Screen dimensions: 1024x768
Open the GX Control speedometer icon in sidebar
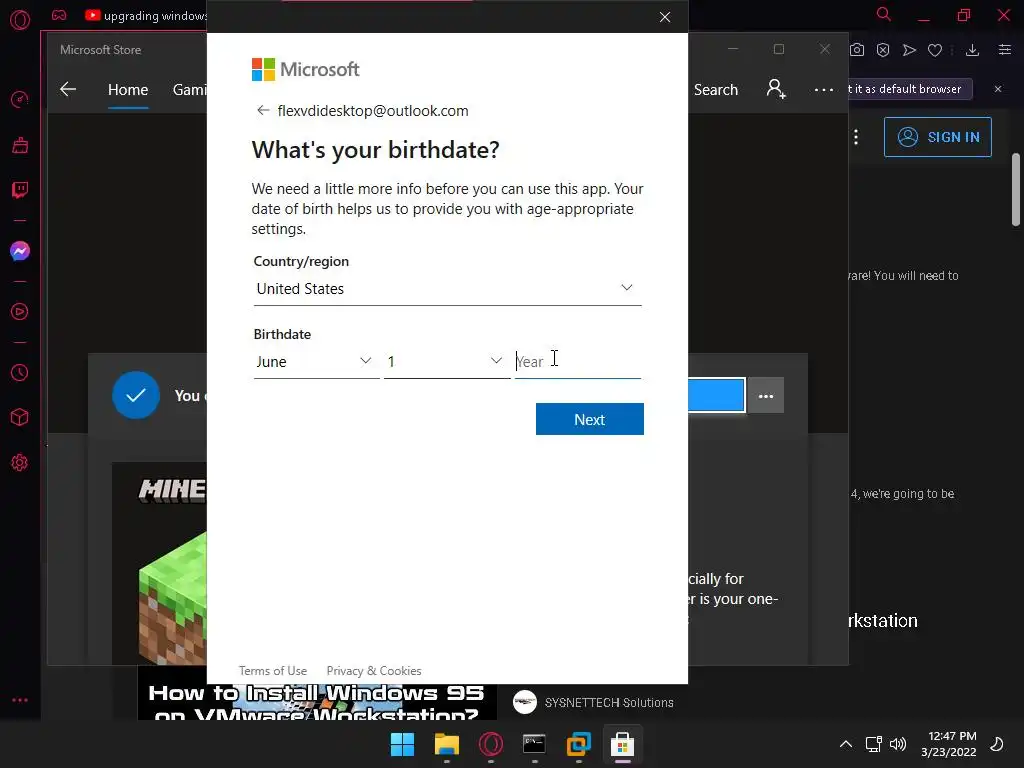(20, 99)
